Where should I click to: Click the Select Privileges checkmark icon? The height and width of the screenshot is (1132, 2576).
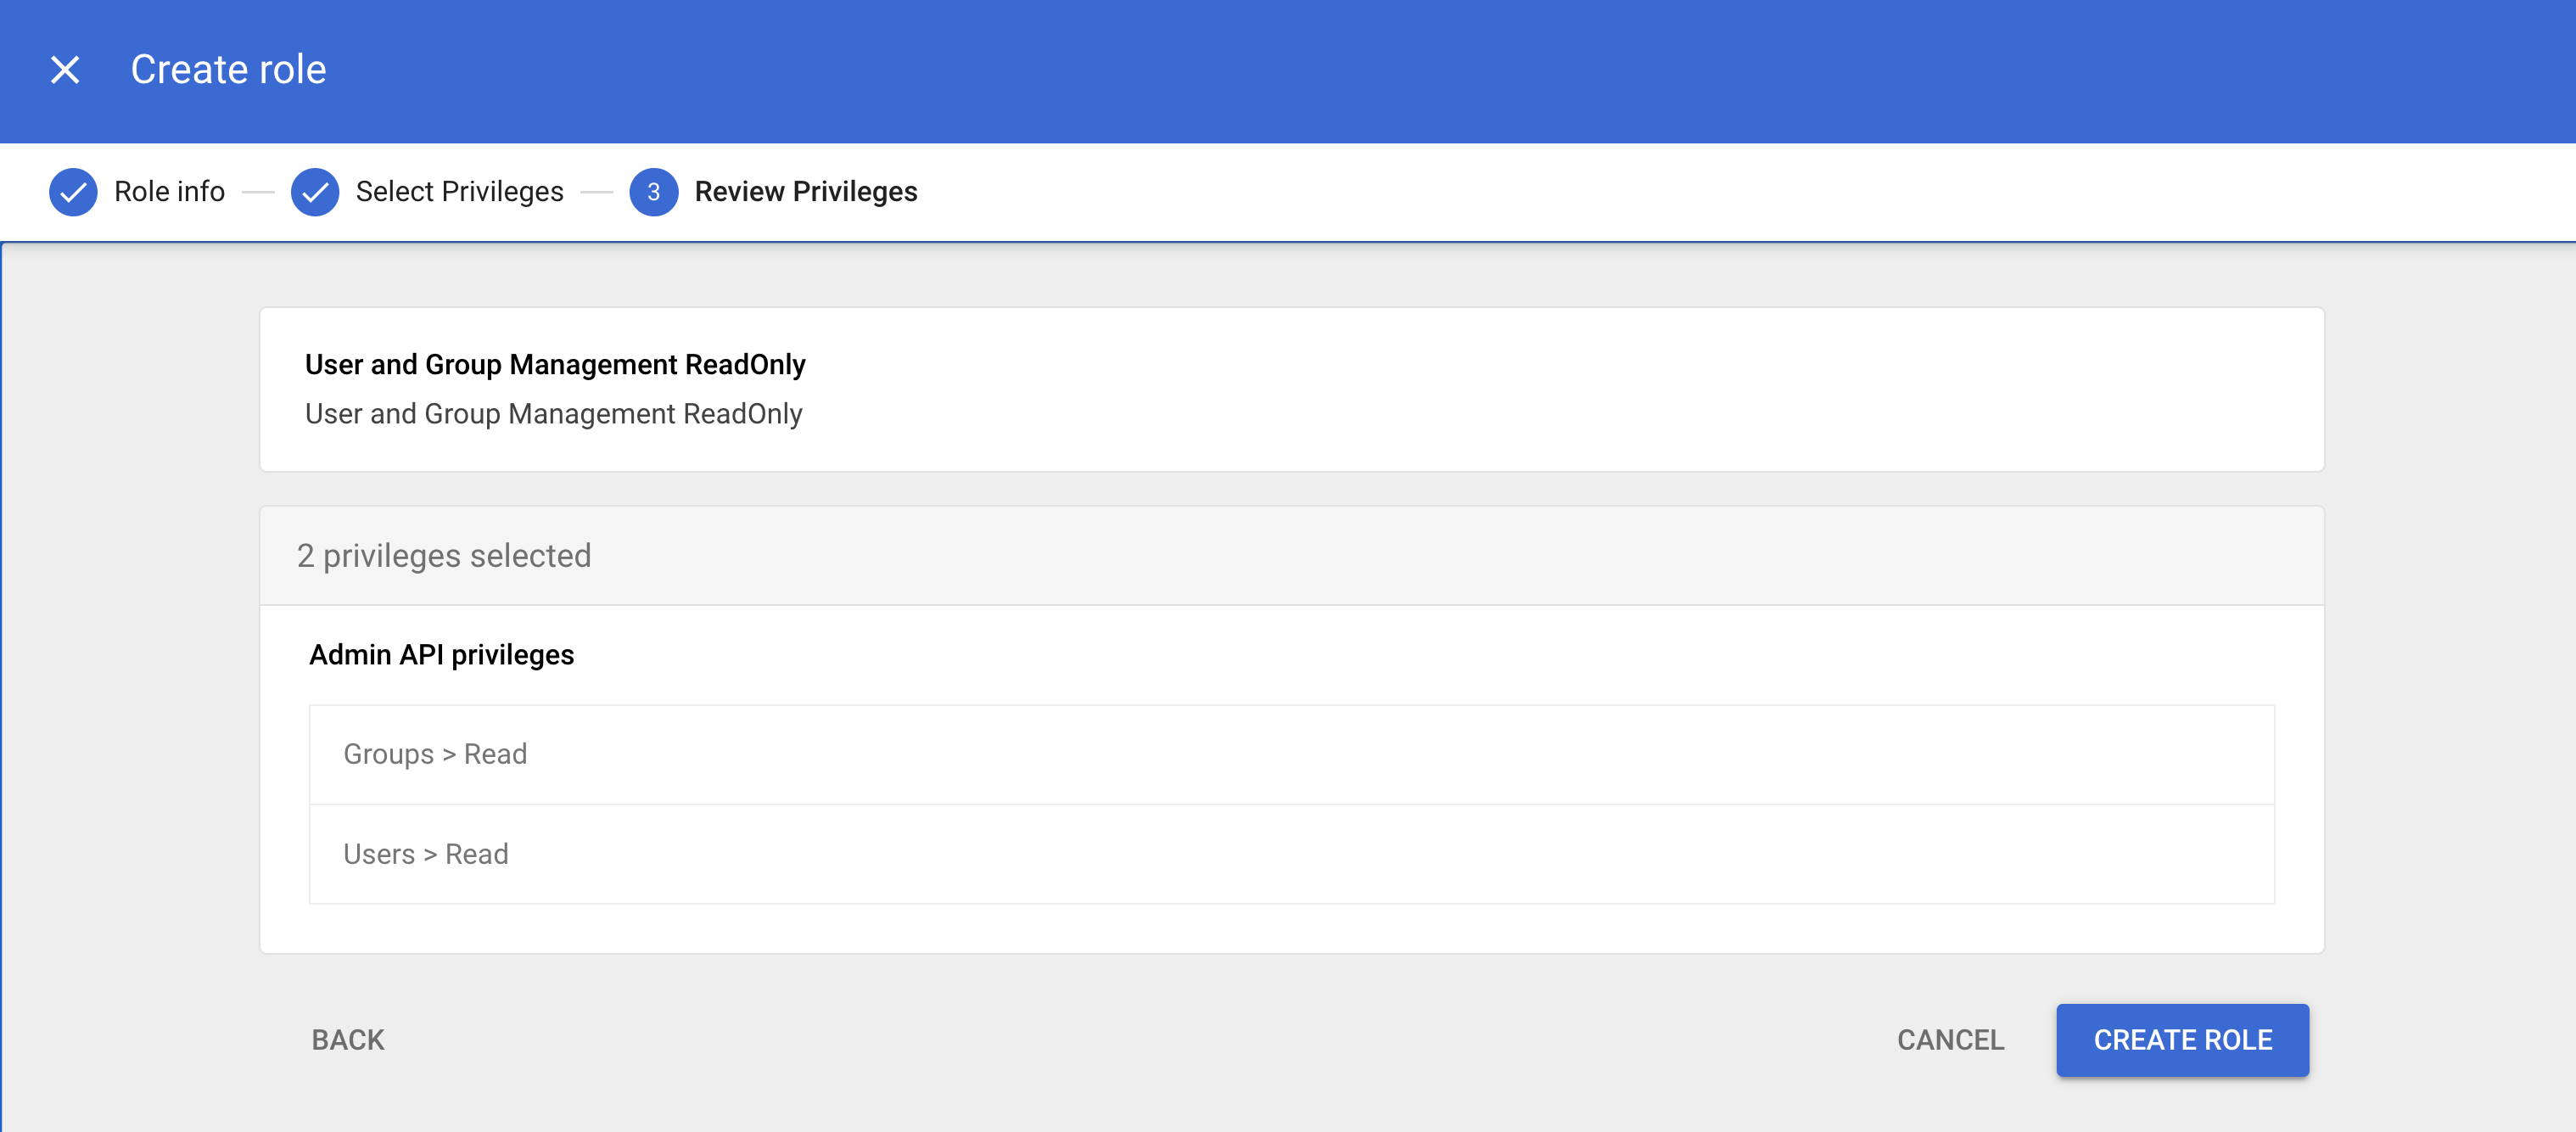pyautogui.click(x=315, y=192)
